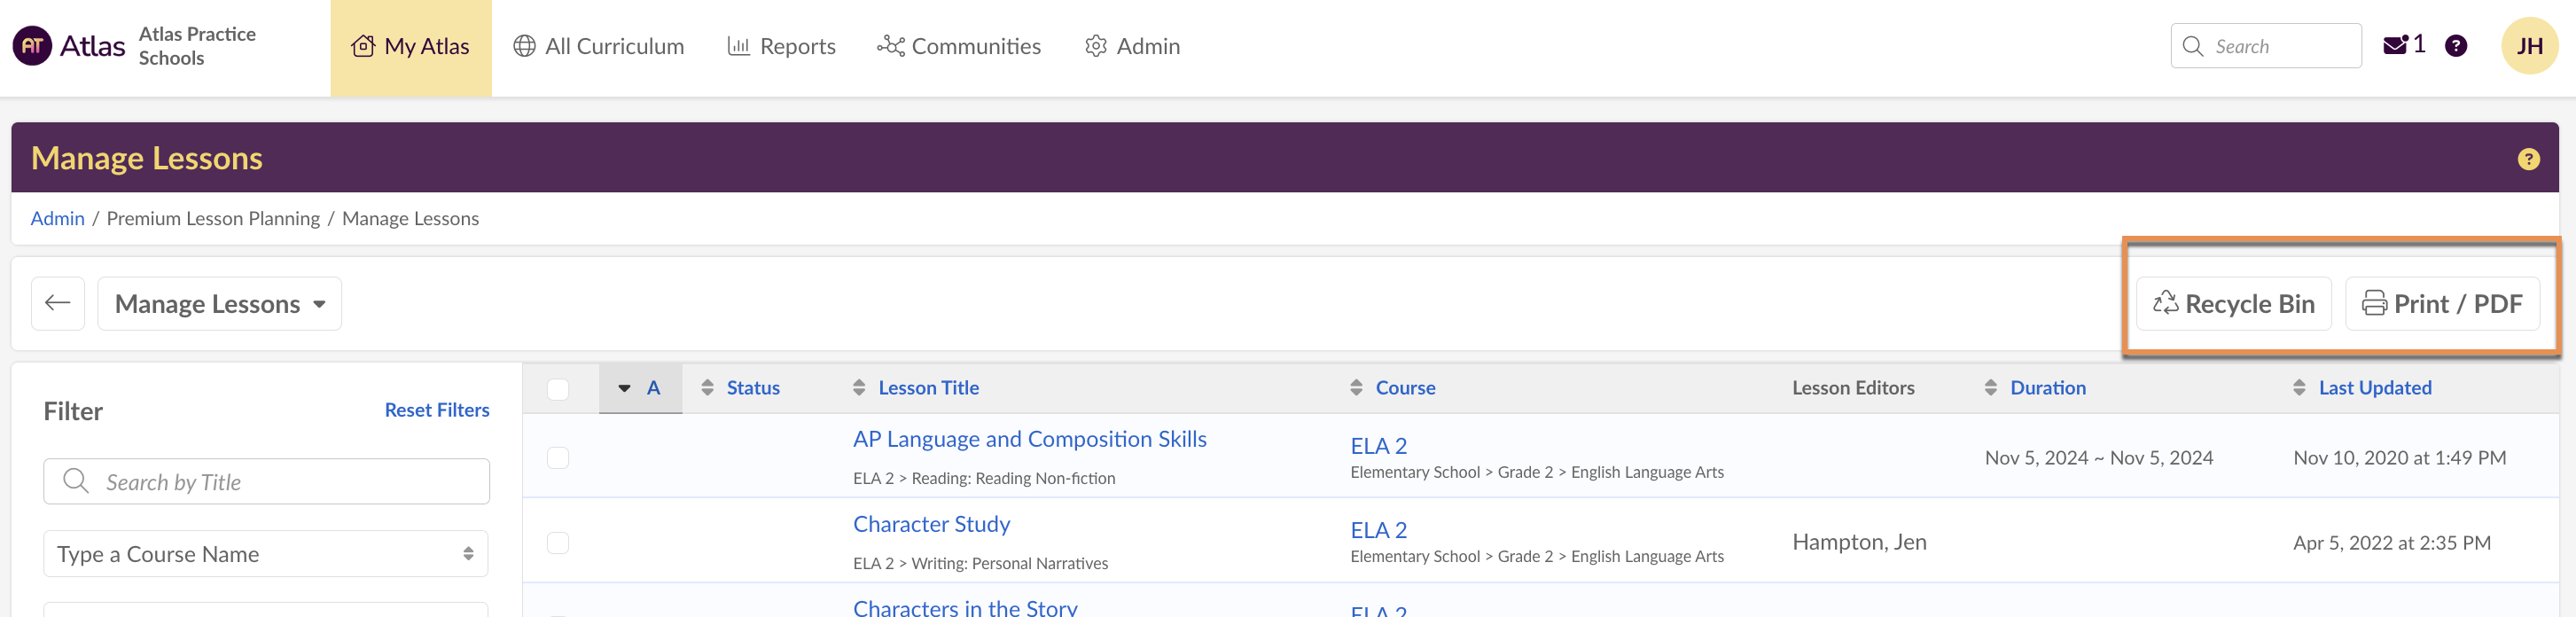Open the Reports menu
This screenshot has height=617, width=2576.
(x=781, y=47)
